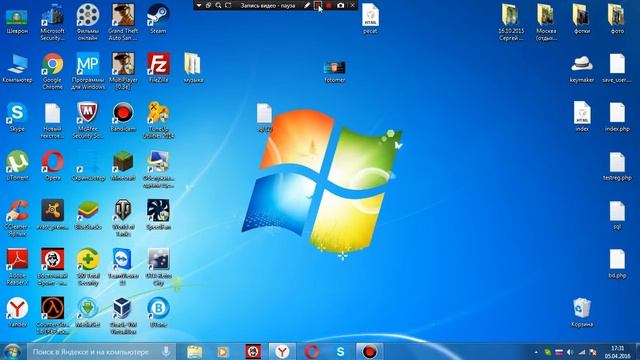The image size is (640, 360).
Task: Select the Skype desktop shortcut
Action: (17, 118)
